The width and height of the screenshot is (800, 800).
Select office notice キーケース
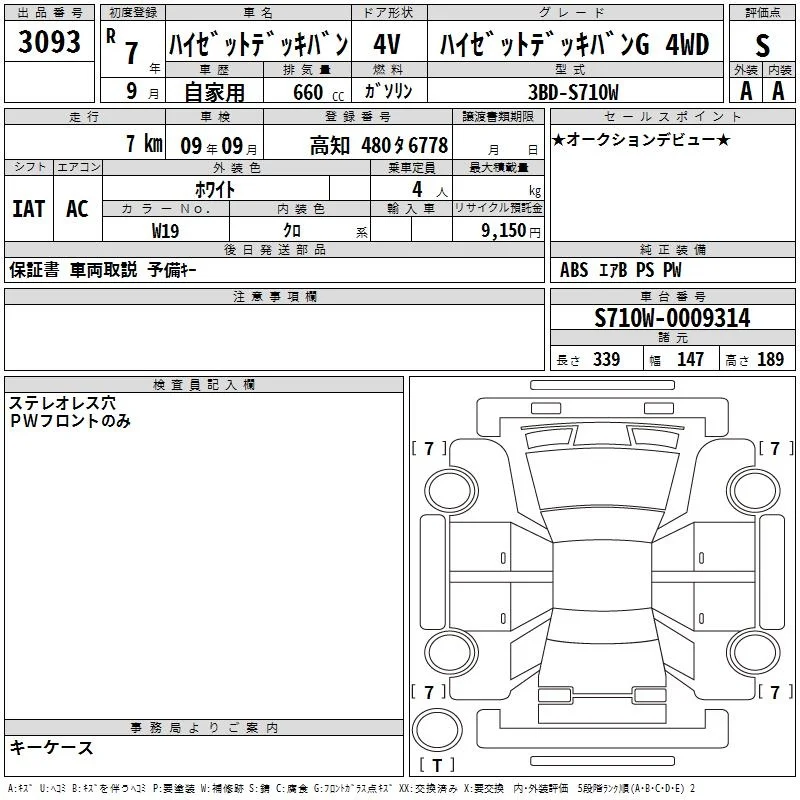(x=52, y=747)
